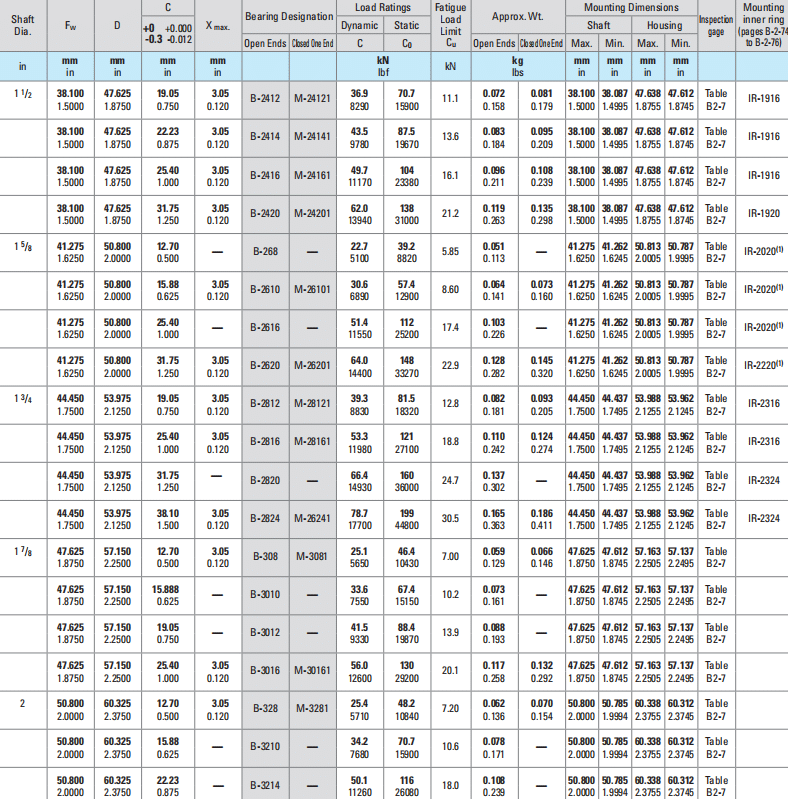This screenshot has width=788, height=799.
Task: Click the IR-1920 inner ring entry
Action: (763, 214)
